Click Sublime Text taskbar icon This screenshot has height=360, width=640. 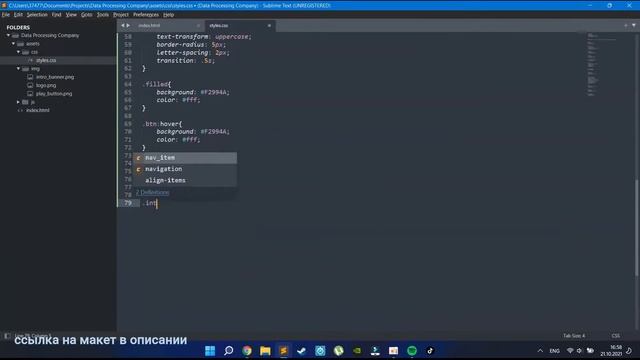284,351
